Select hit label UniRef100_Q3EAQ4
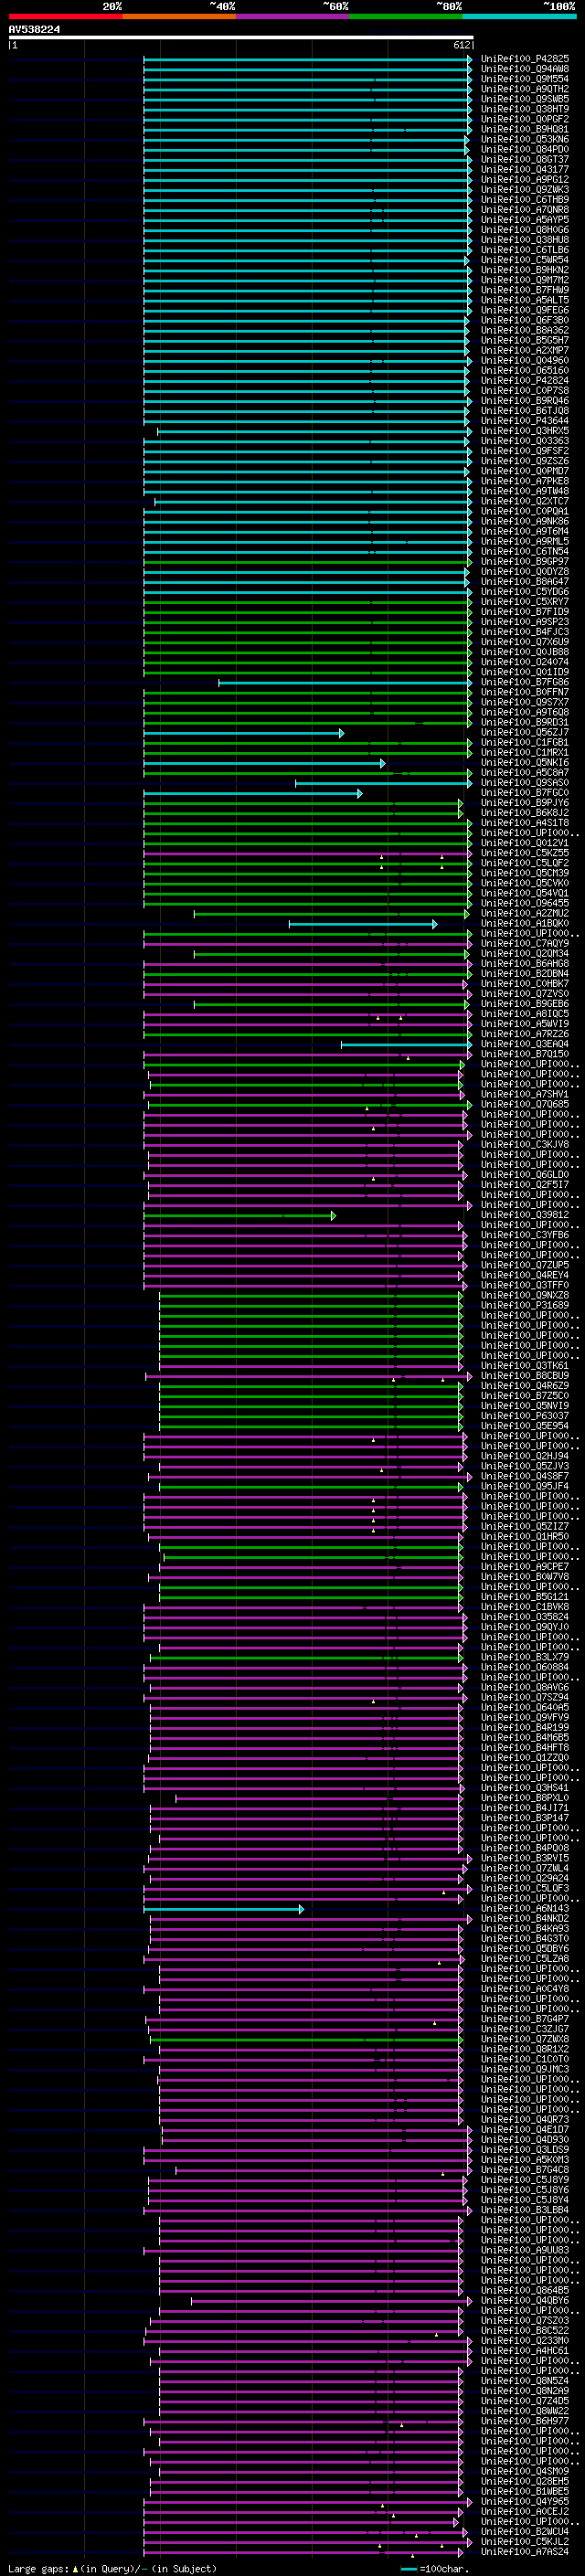 [525, 1044]
